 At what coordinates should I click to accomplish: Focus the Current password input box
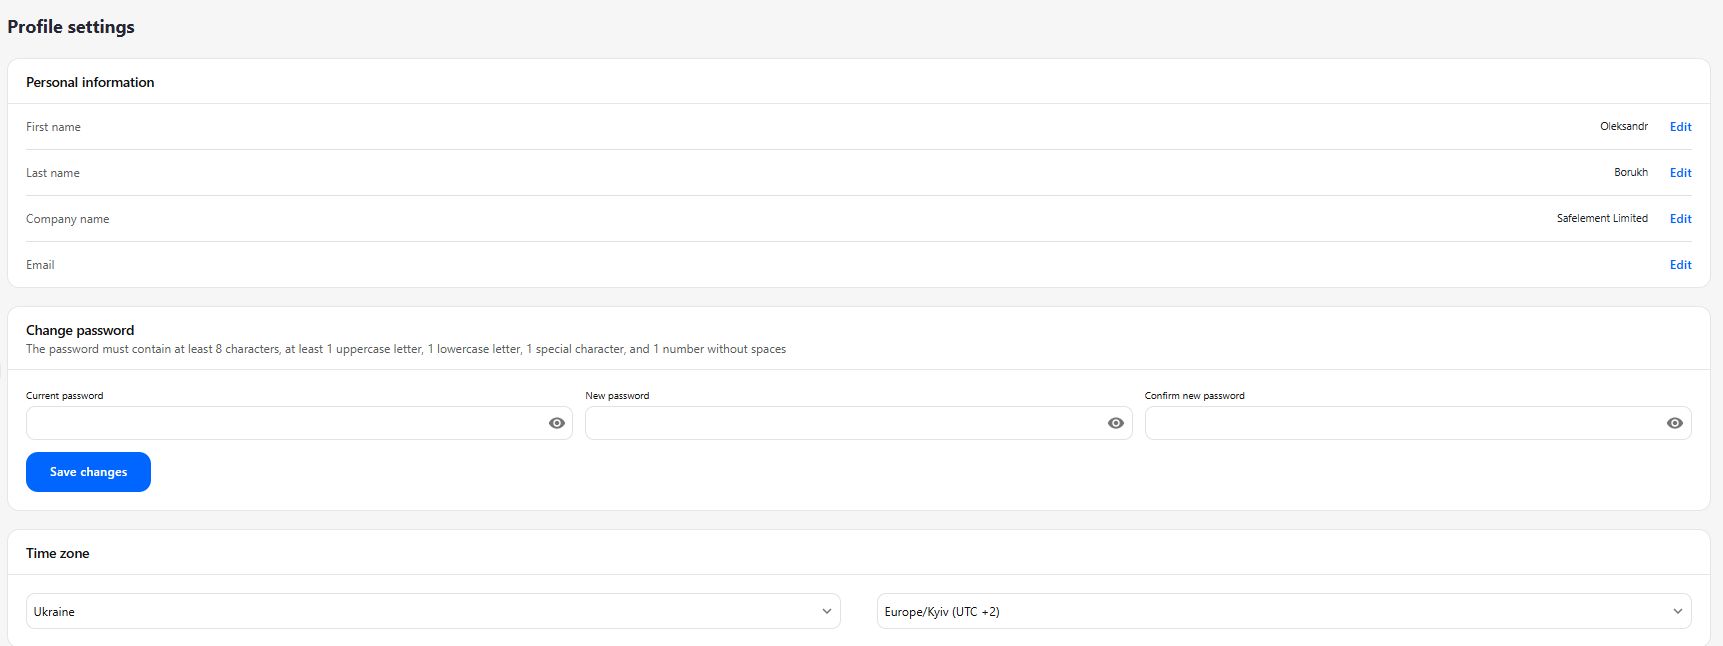pos(285,423)
